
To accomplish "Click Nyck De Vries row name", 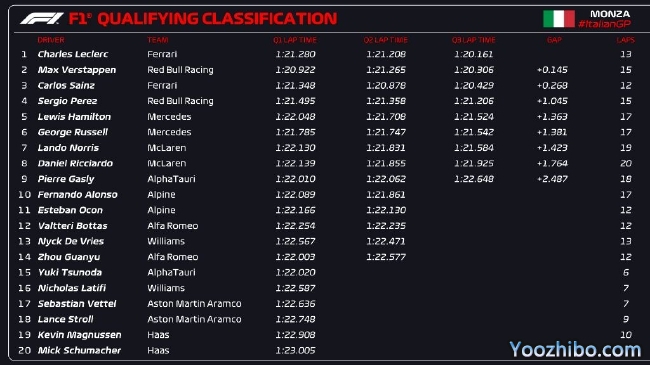I will pyautogui.click(x=71, y=241).
